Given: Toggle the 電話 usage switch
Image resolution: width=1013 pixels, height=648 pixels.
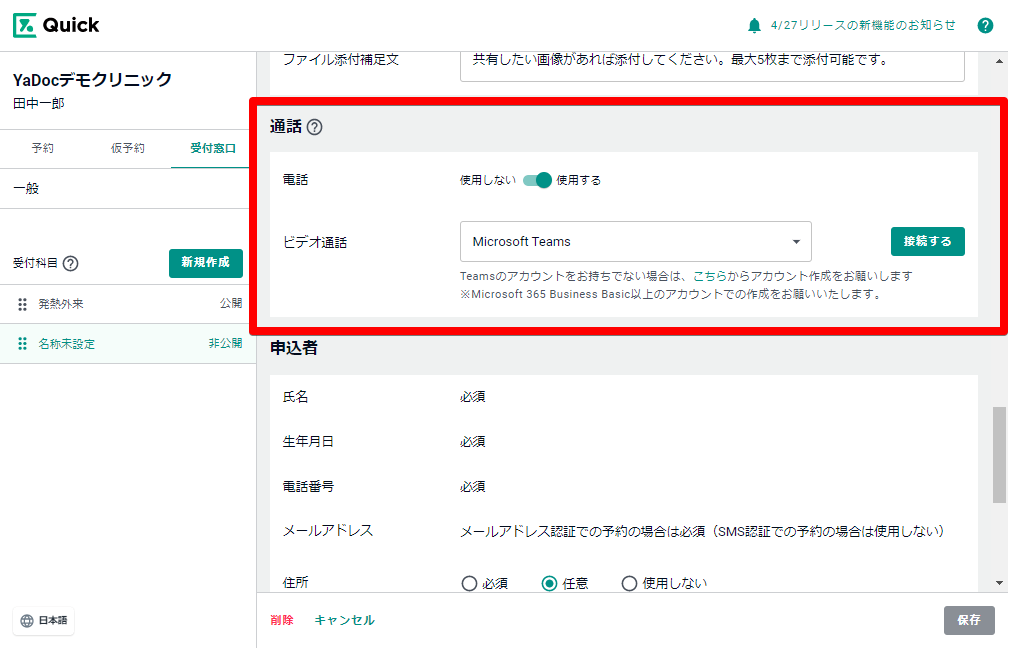Looking at the screenshot, I should coord(537,180).
